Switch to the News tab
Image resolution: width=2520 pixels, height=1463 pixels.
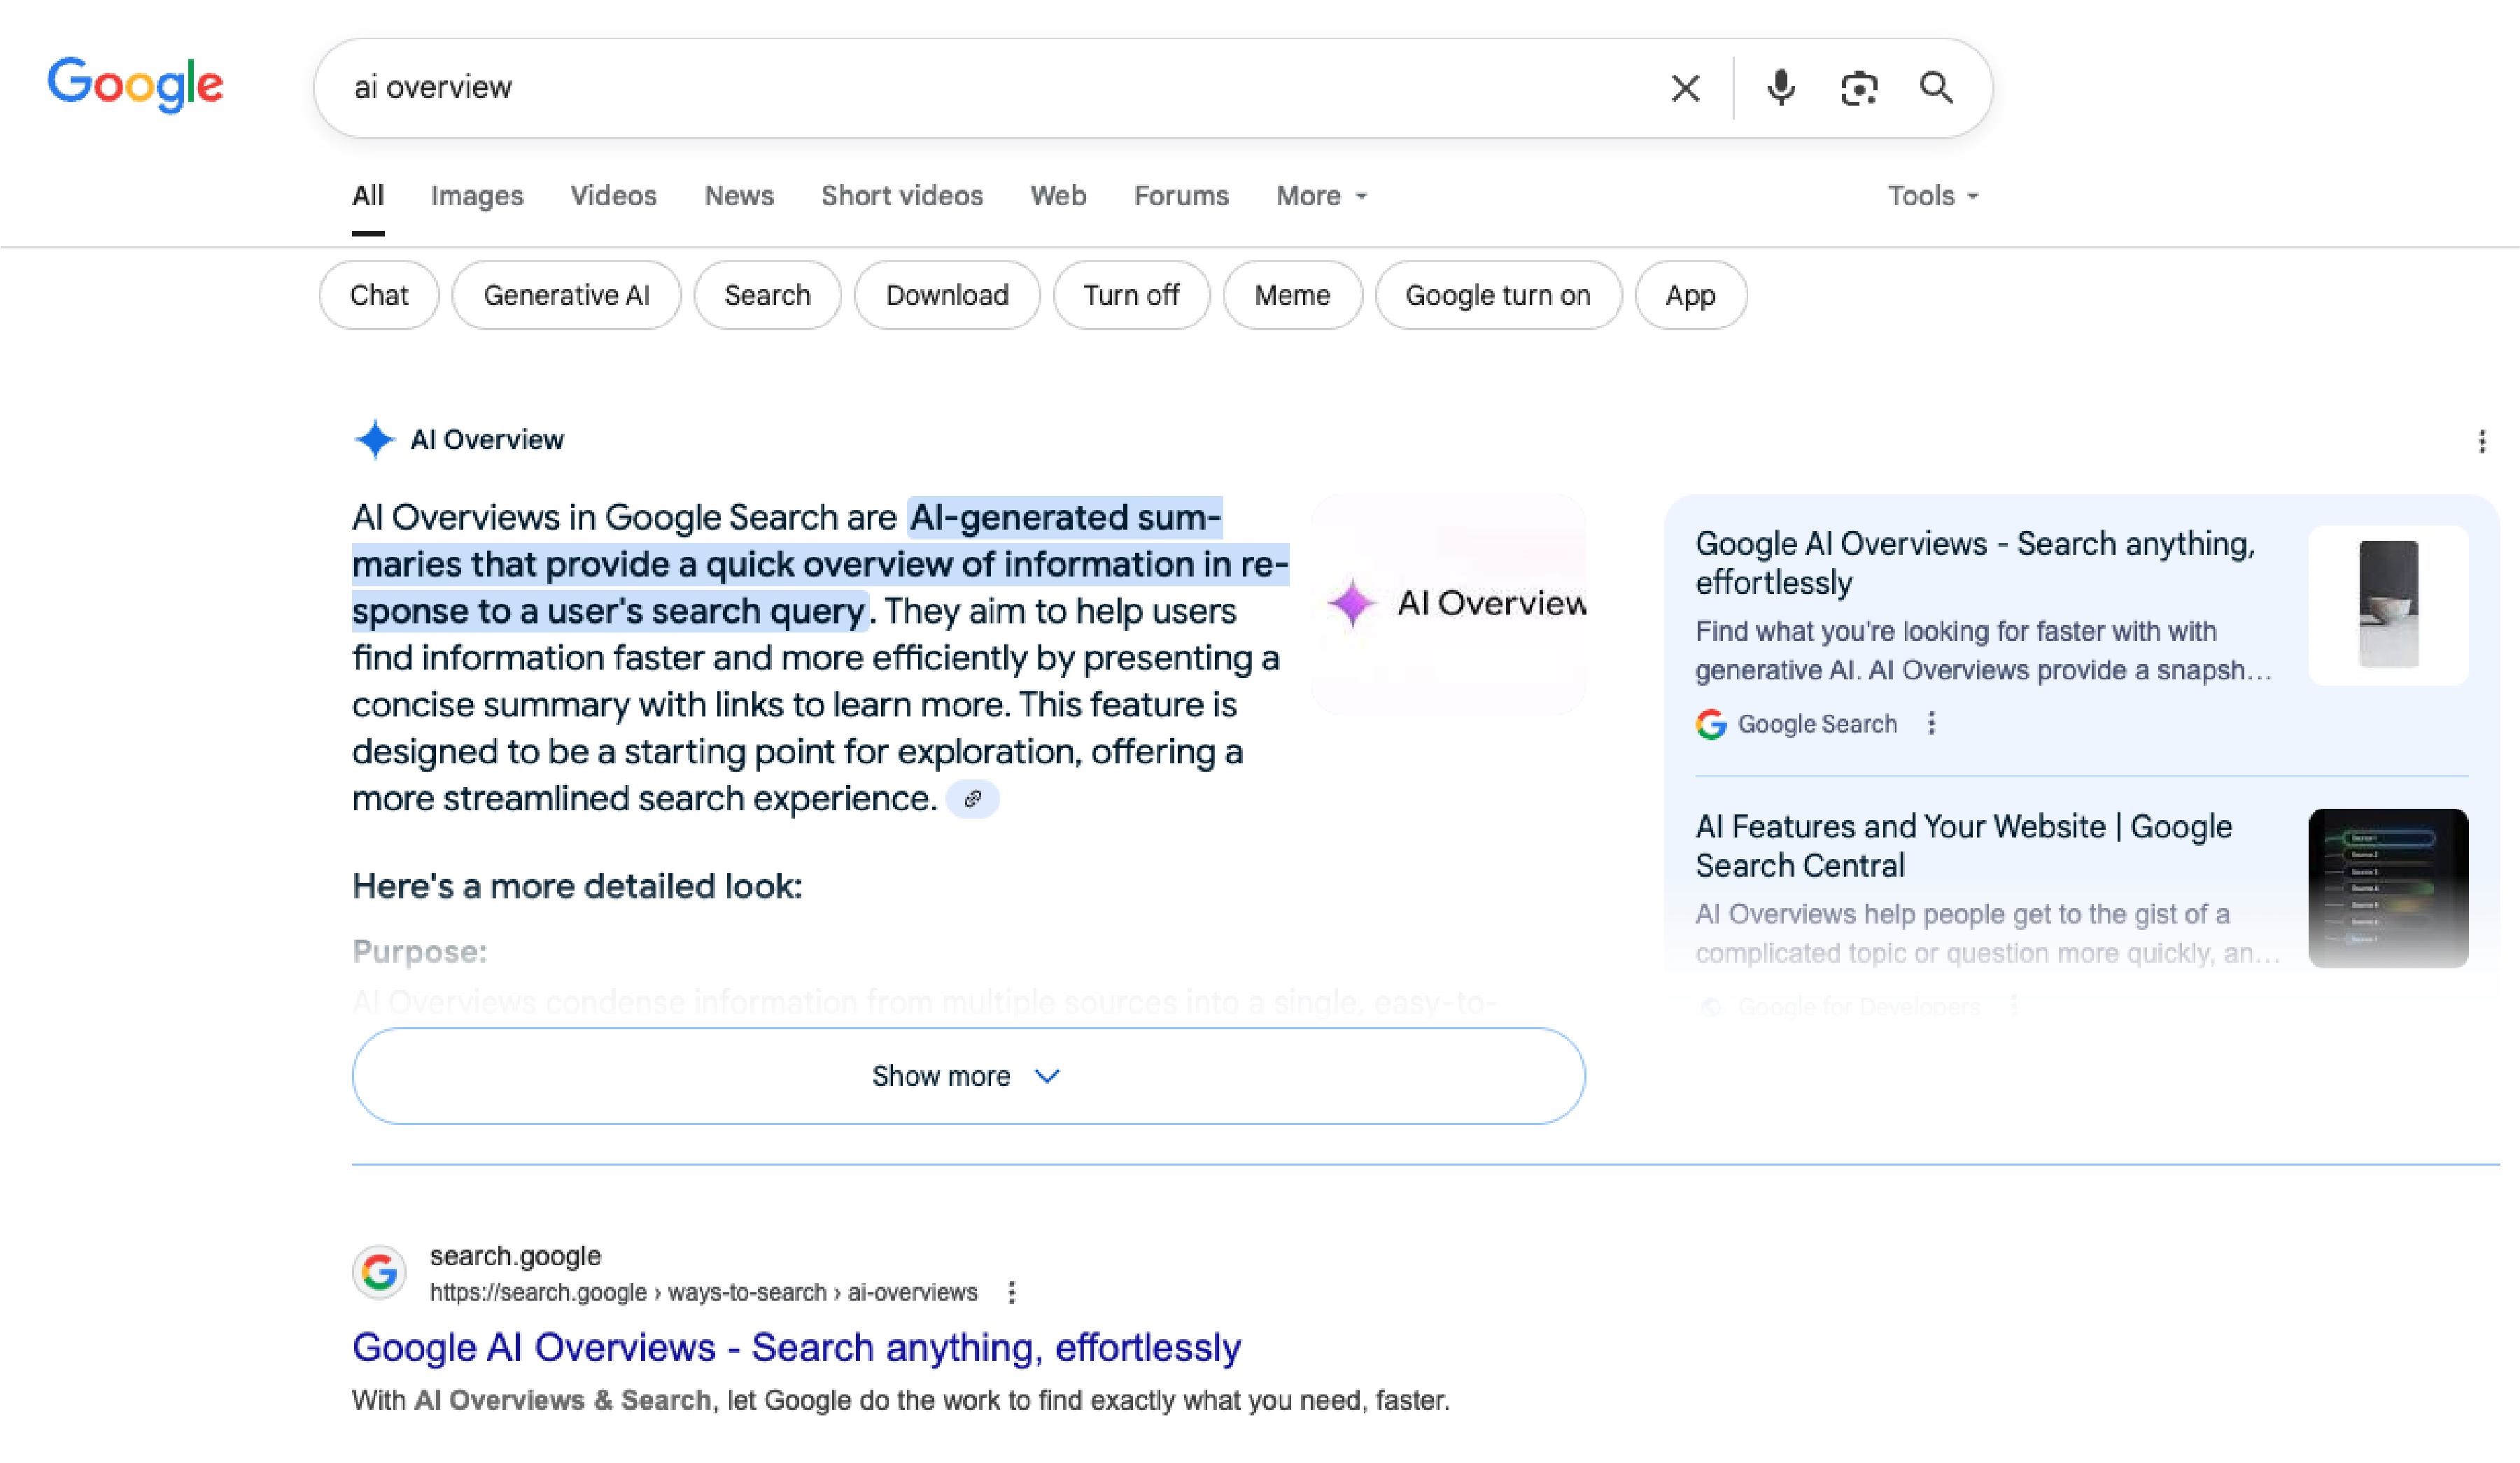pyautogui.click(x=739, y=196)
